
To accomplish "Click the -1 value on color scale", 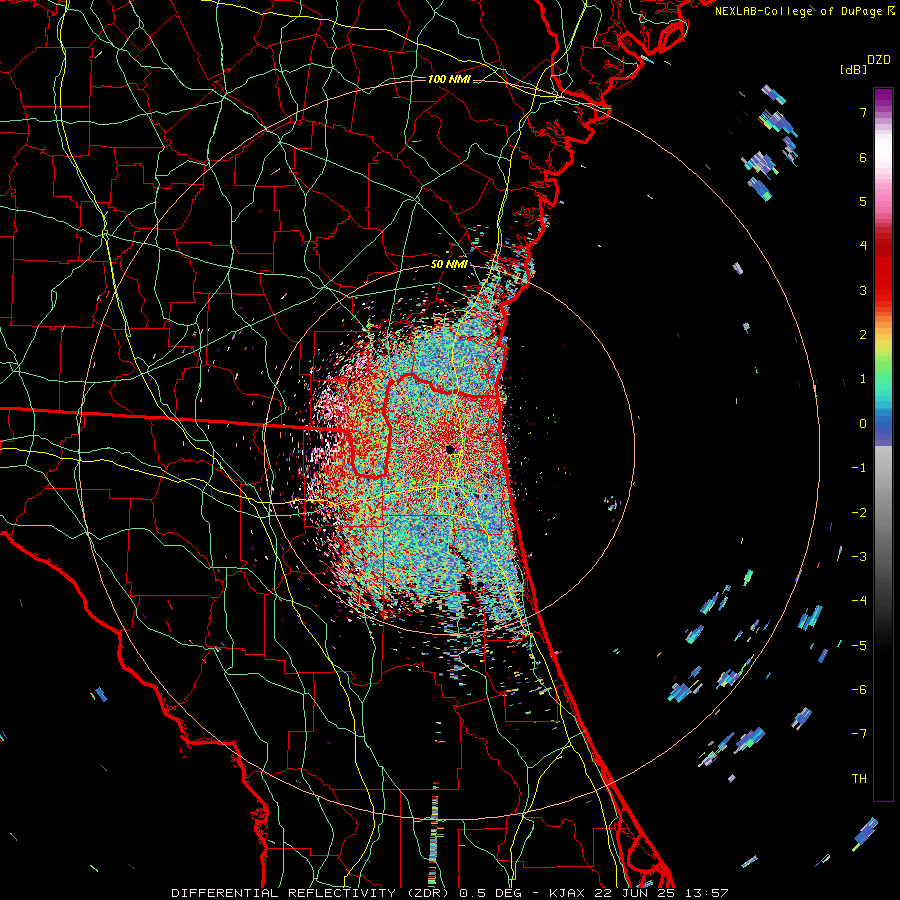I will [859, 468].
